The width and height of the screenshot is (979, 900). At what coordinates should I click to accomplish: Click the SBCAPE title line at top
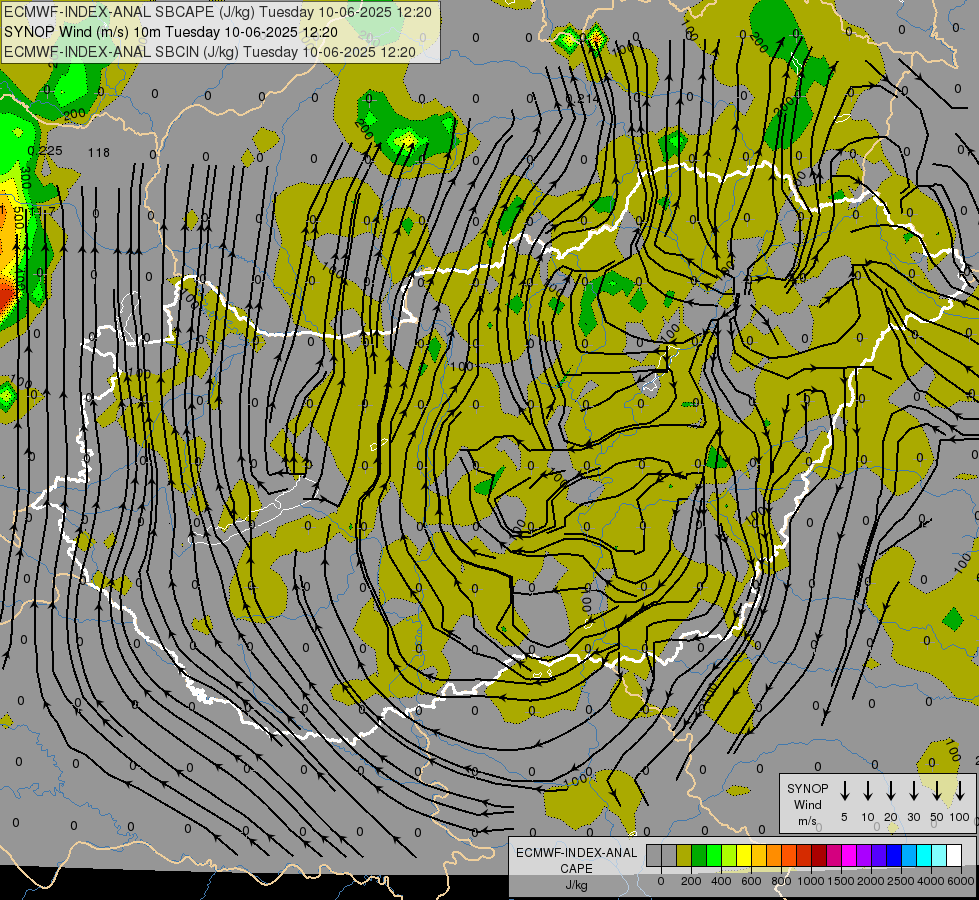[218, 12]
